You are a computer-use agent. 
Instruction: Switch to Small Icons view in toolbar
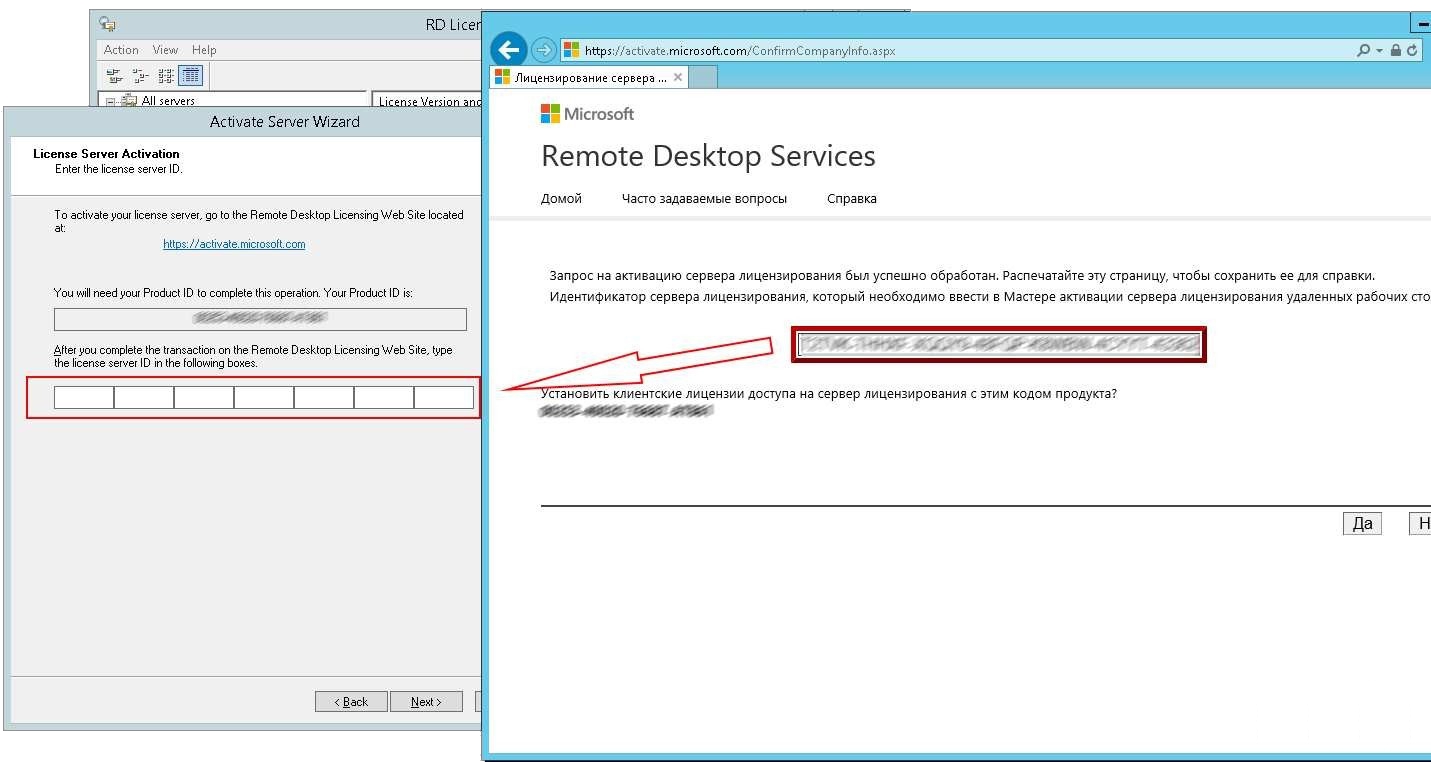tap(140, 75)
